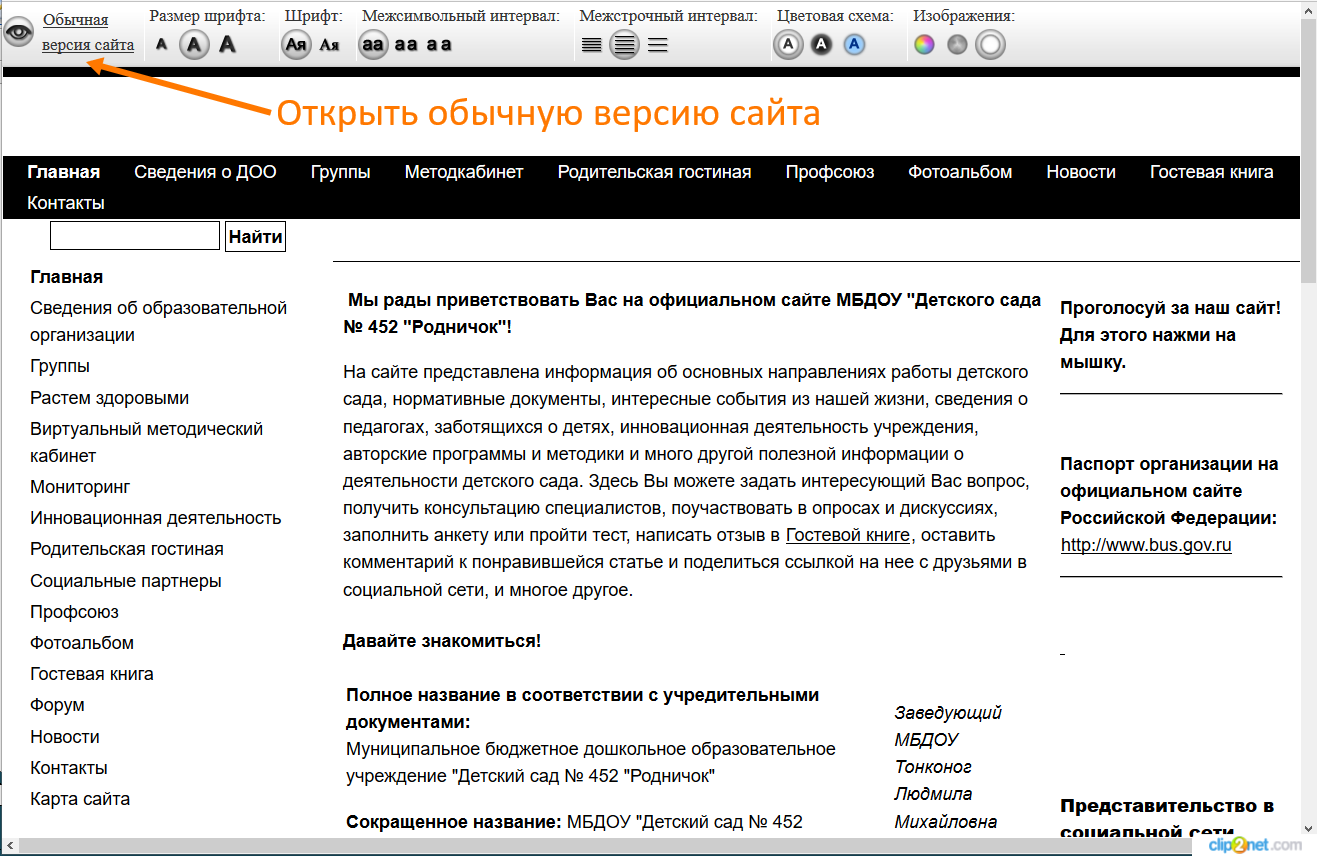Select the smallest font size icon
Screen dimensions: 1317x856
click(162, 44)
